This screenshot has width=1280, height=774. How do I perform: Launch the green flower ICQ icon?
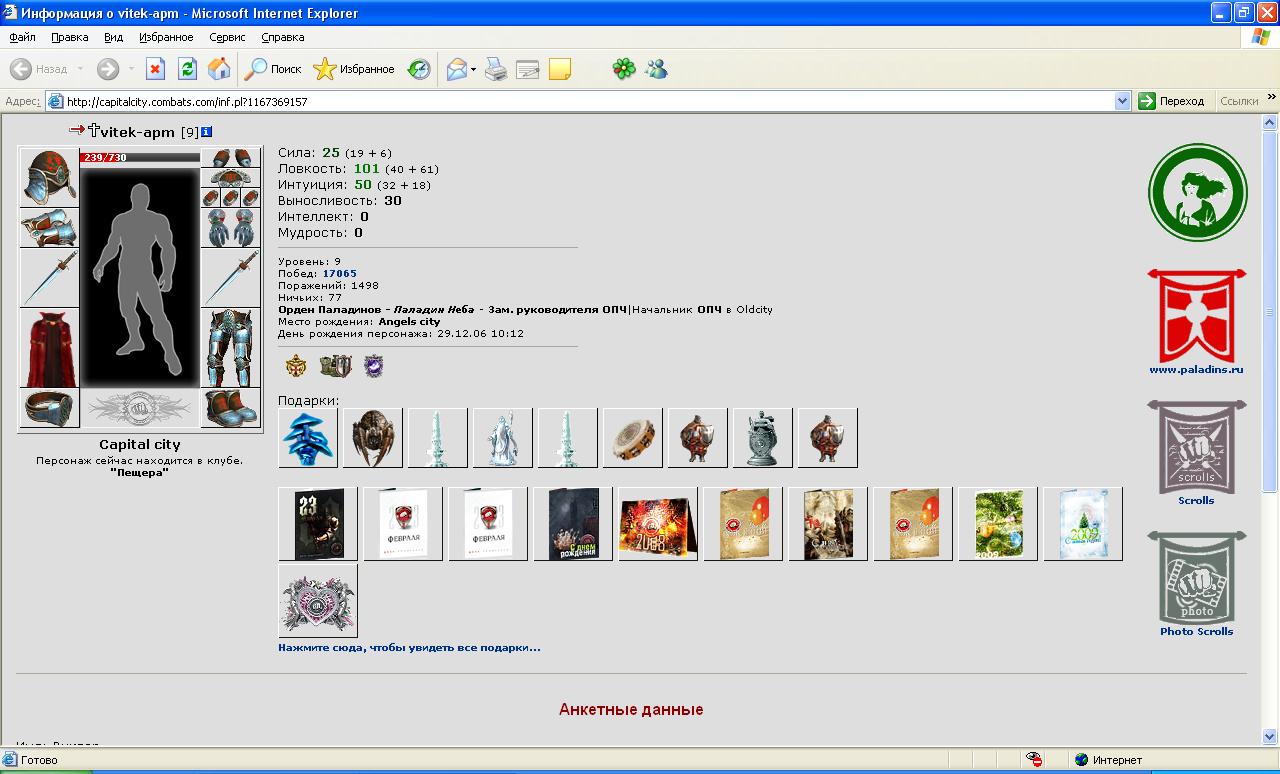click(624, 69)
